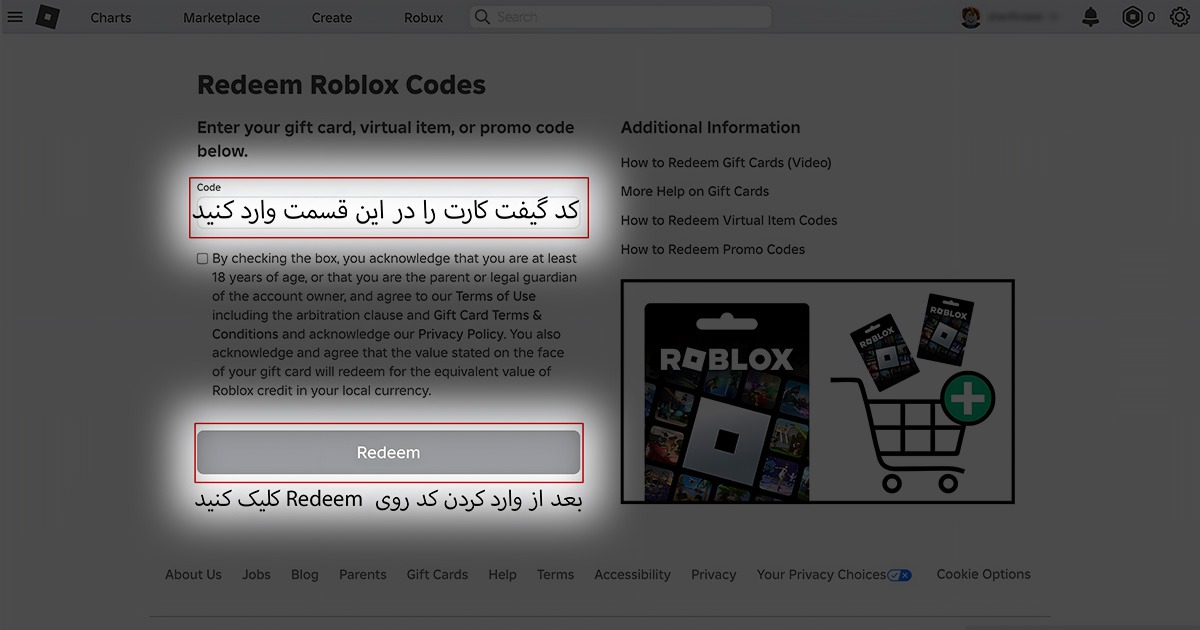Screen dimensions: 1200x630
Task: Click the About Us footer link
Action: (193, 574)
